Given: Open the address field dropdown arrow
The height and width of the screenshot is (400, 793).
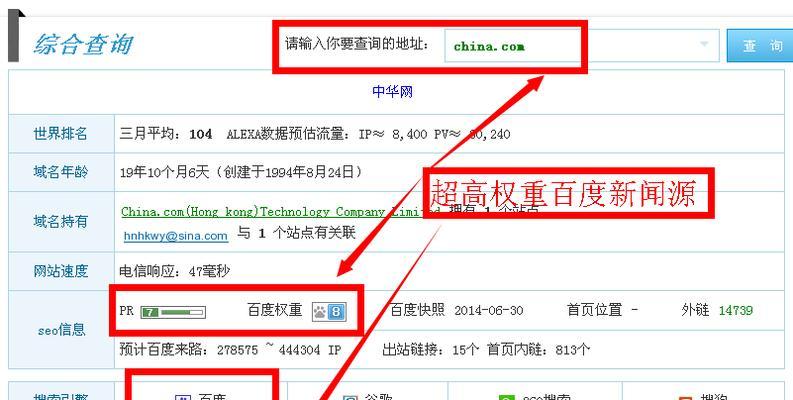Looking at the screenshot, I should [704, 45].
